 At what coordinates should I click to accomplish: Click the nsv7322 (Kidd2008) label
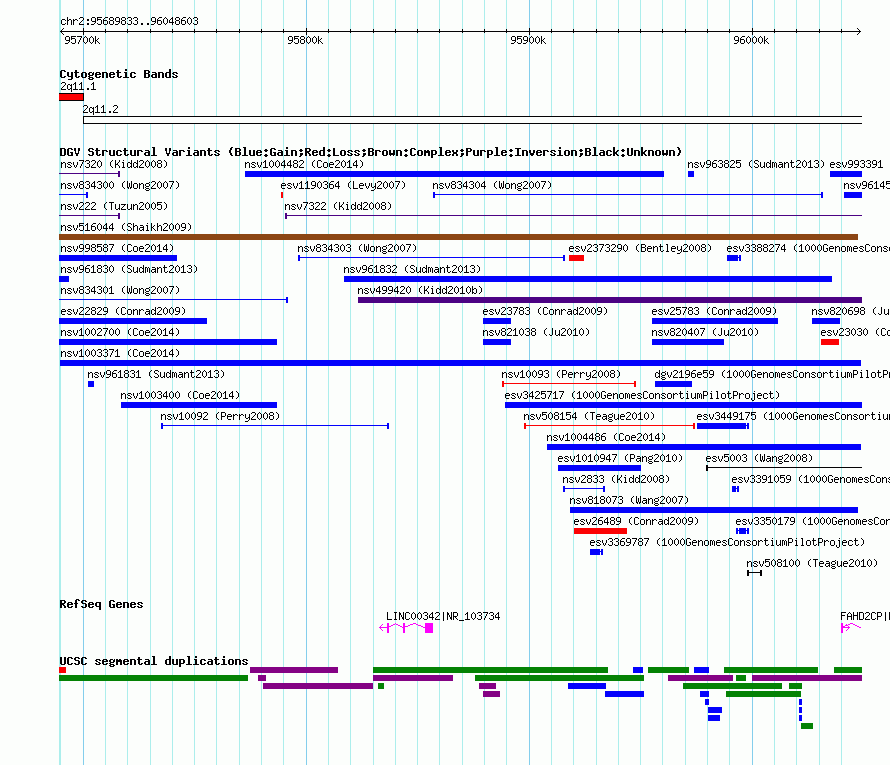(x=338, y=206)
